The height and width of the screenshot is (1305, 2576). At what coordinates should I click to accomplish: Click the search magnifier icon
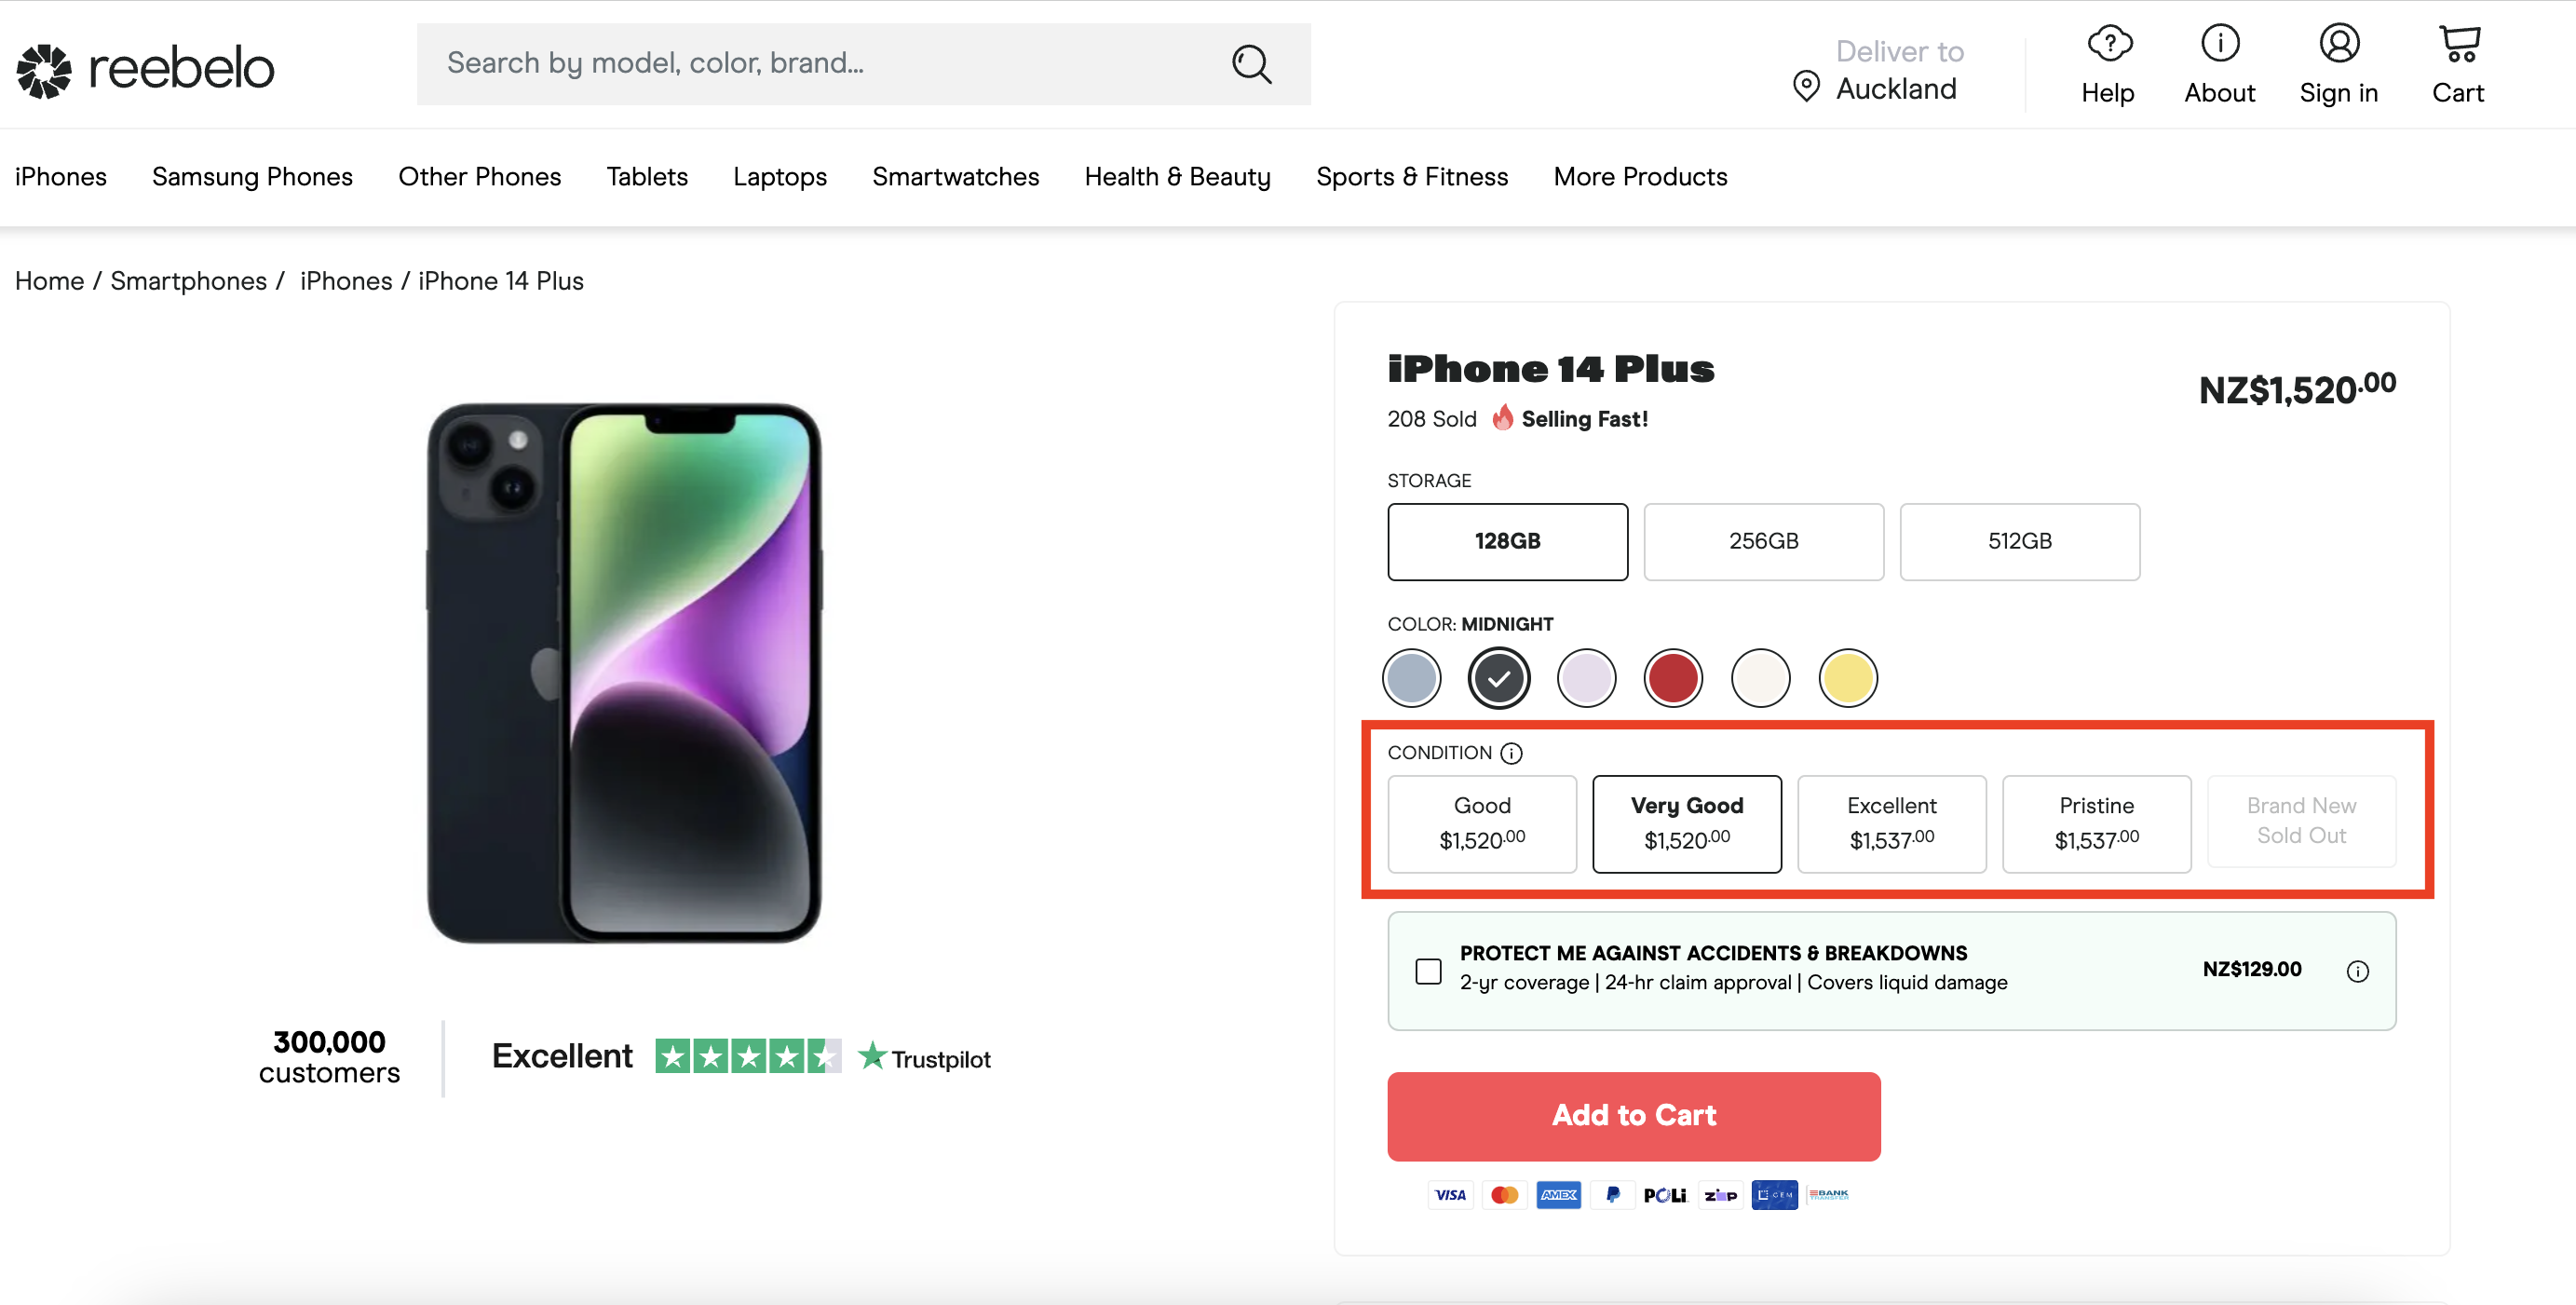(x=1251, y=64)
